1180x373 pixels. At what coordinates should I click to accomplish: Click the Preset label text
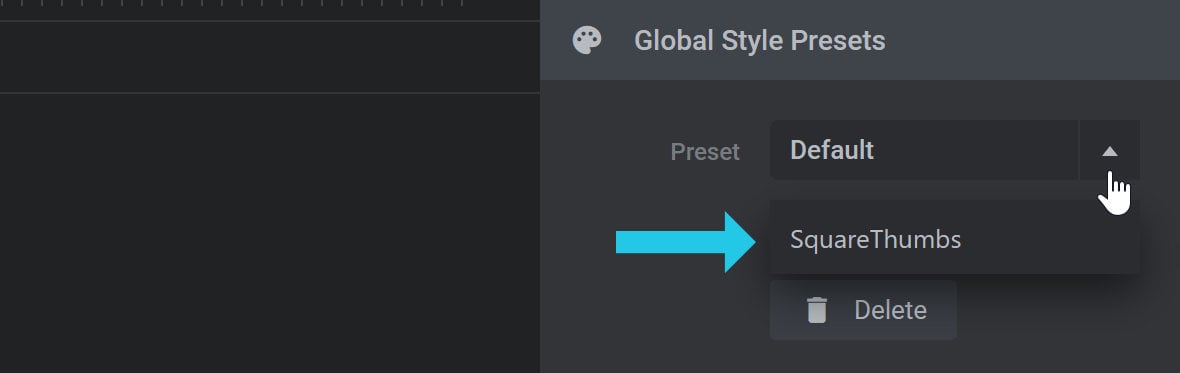coord(705,152)
